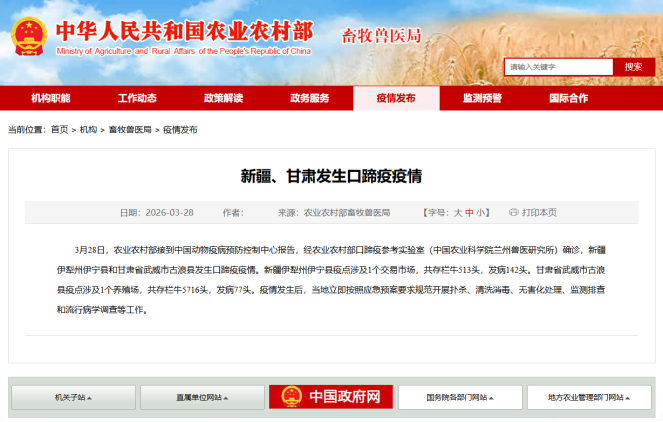Screen dimensions: 663x422
Task: Open the 机构职能 navigation tab
Action: pyautogui.click(x=51, y=98)
